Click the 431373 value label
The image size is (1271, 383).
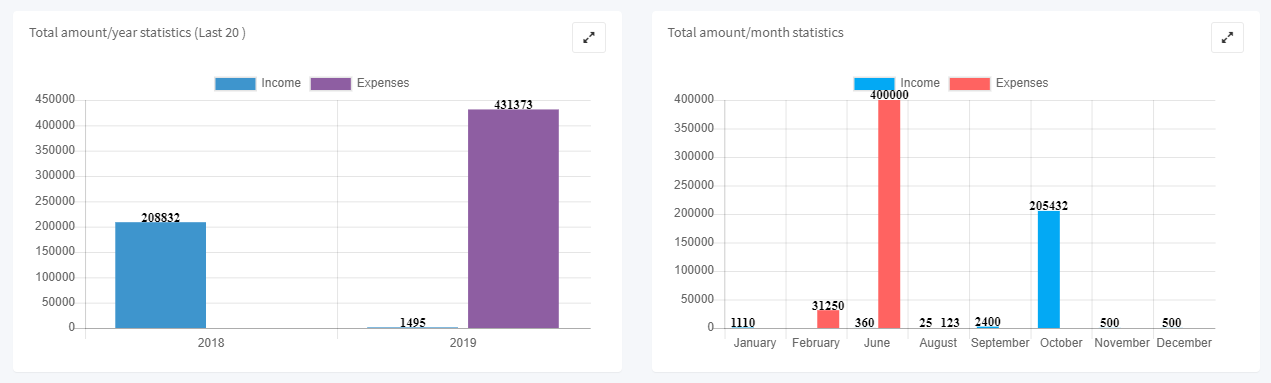pyautogui.click(x=513, y=104)
